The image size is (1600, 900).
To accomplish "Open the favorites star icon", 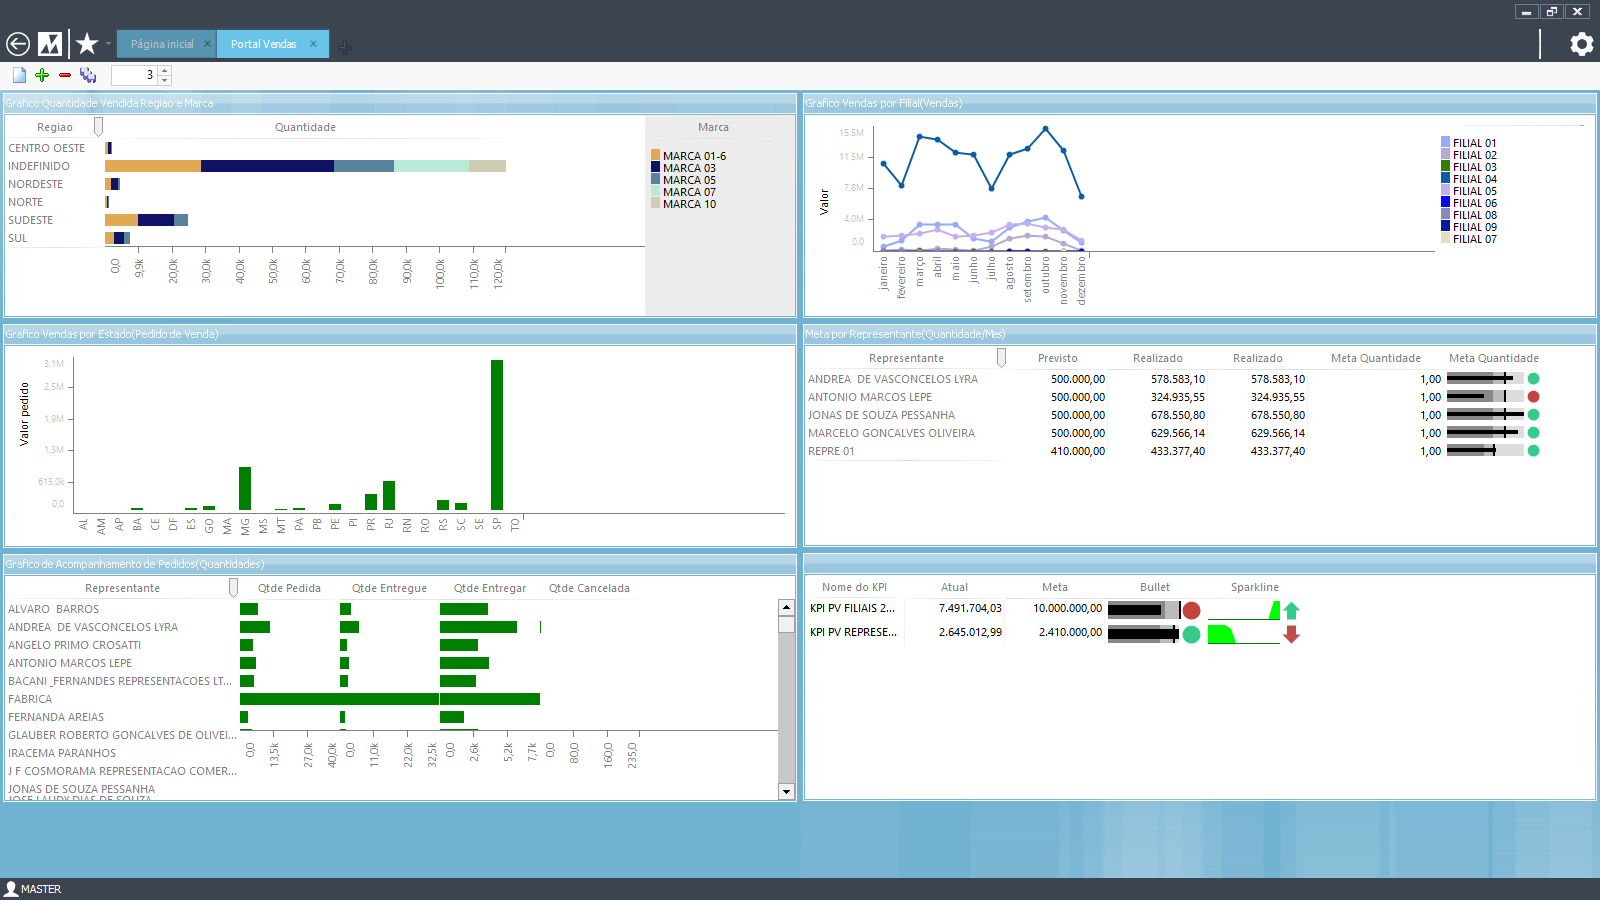I will pyautogui.click(x=87, y=44).
